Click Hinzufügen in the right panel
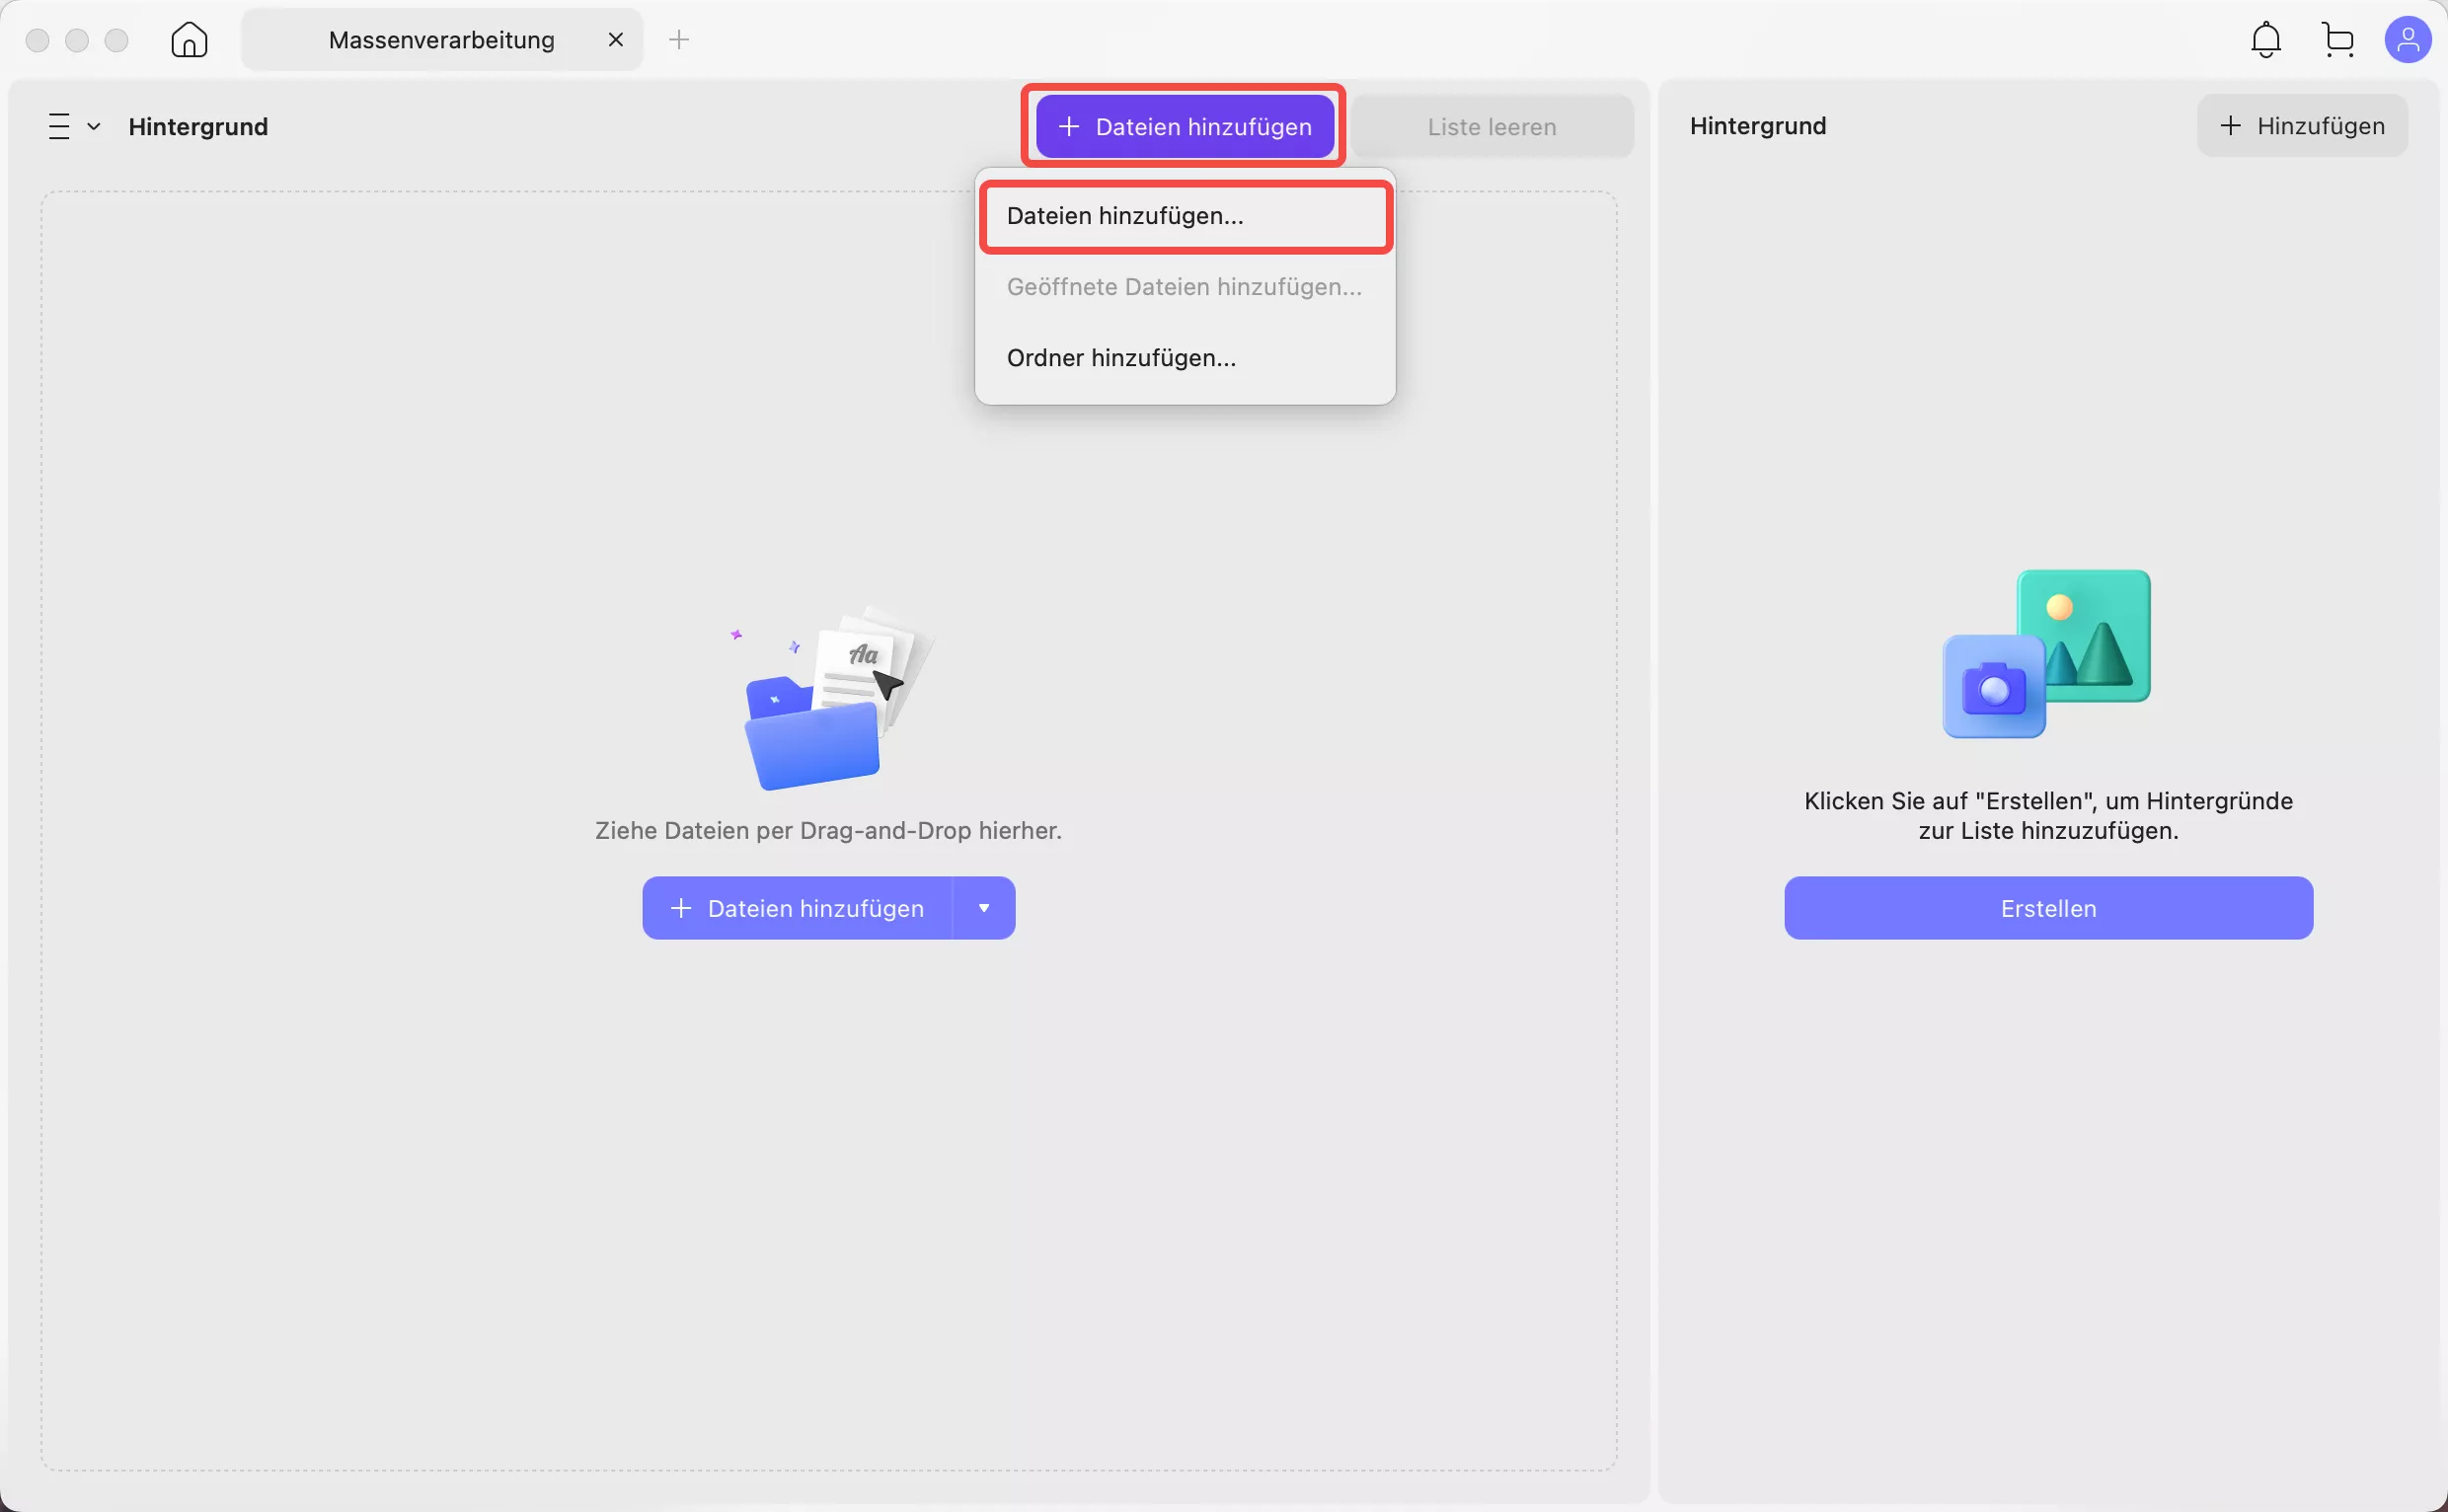 click(2302, 126)
